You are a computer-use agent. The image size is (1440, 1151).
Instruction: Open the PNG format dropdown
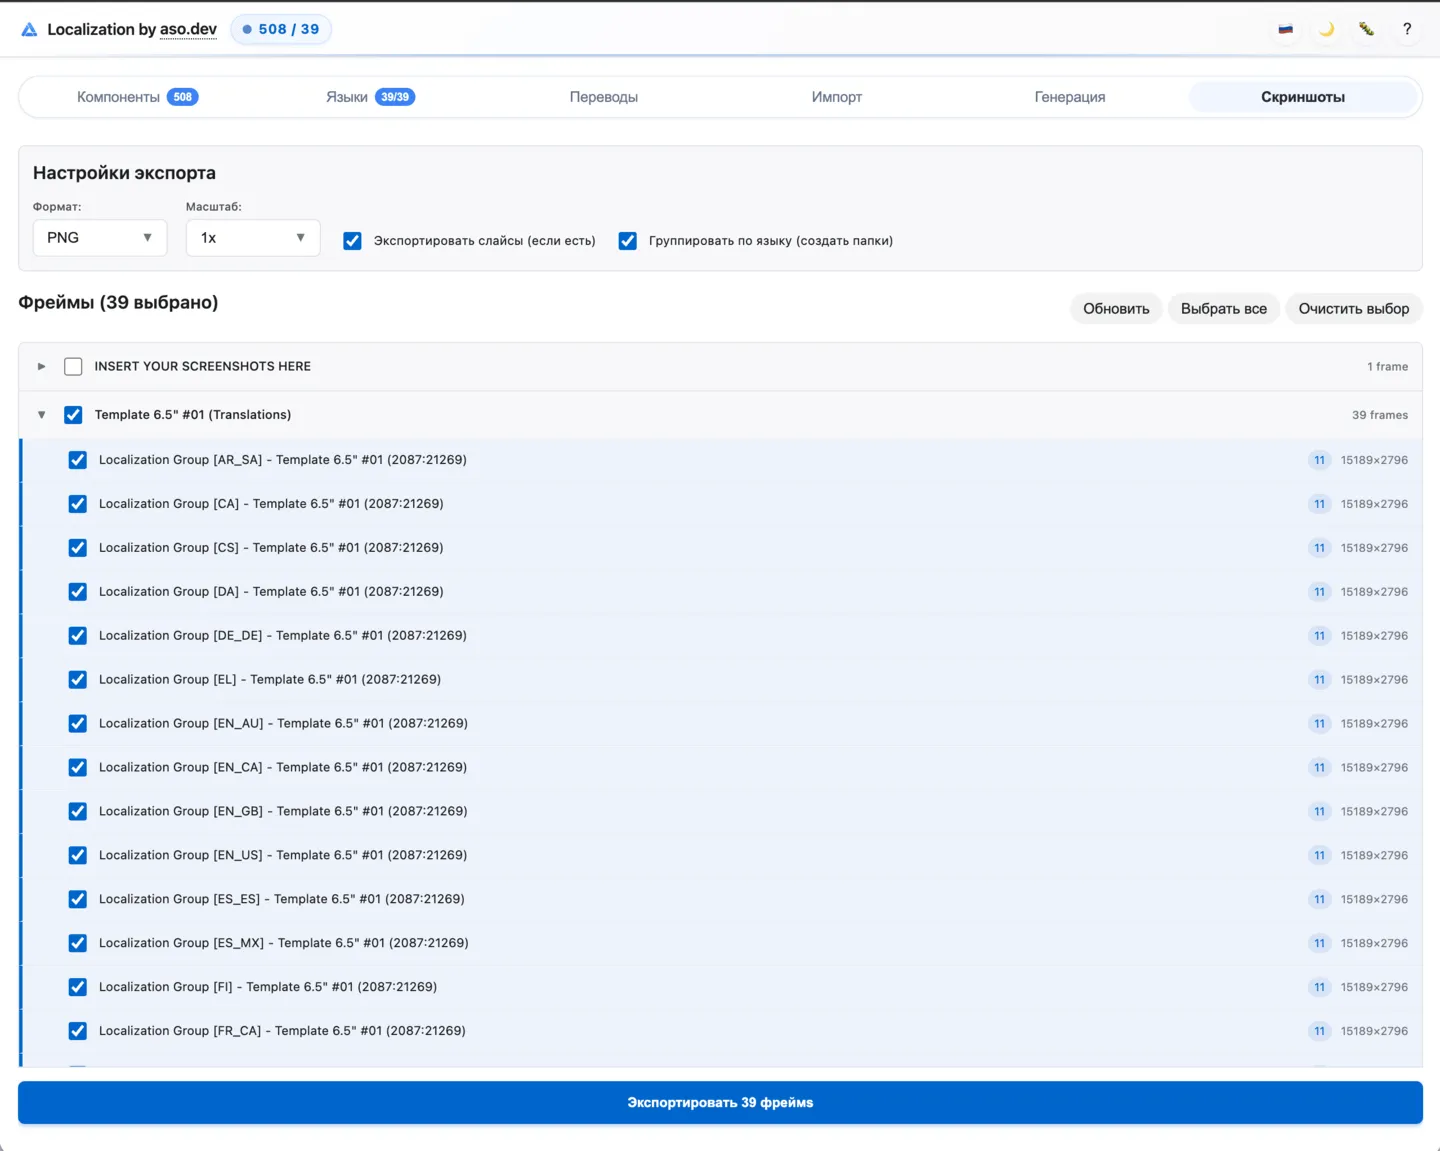[x=100, y=238]
